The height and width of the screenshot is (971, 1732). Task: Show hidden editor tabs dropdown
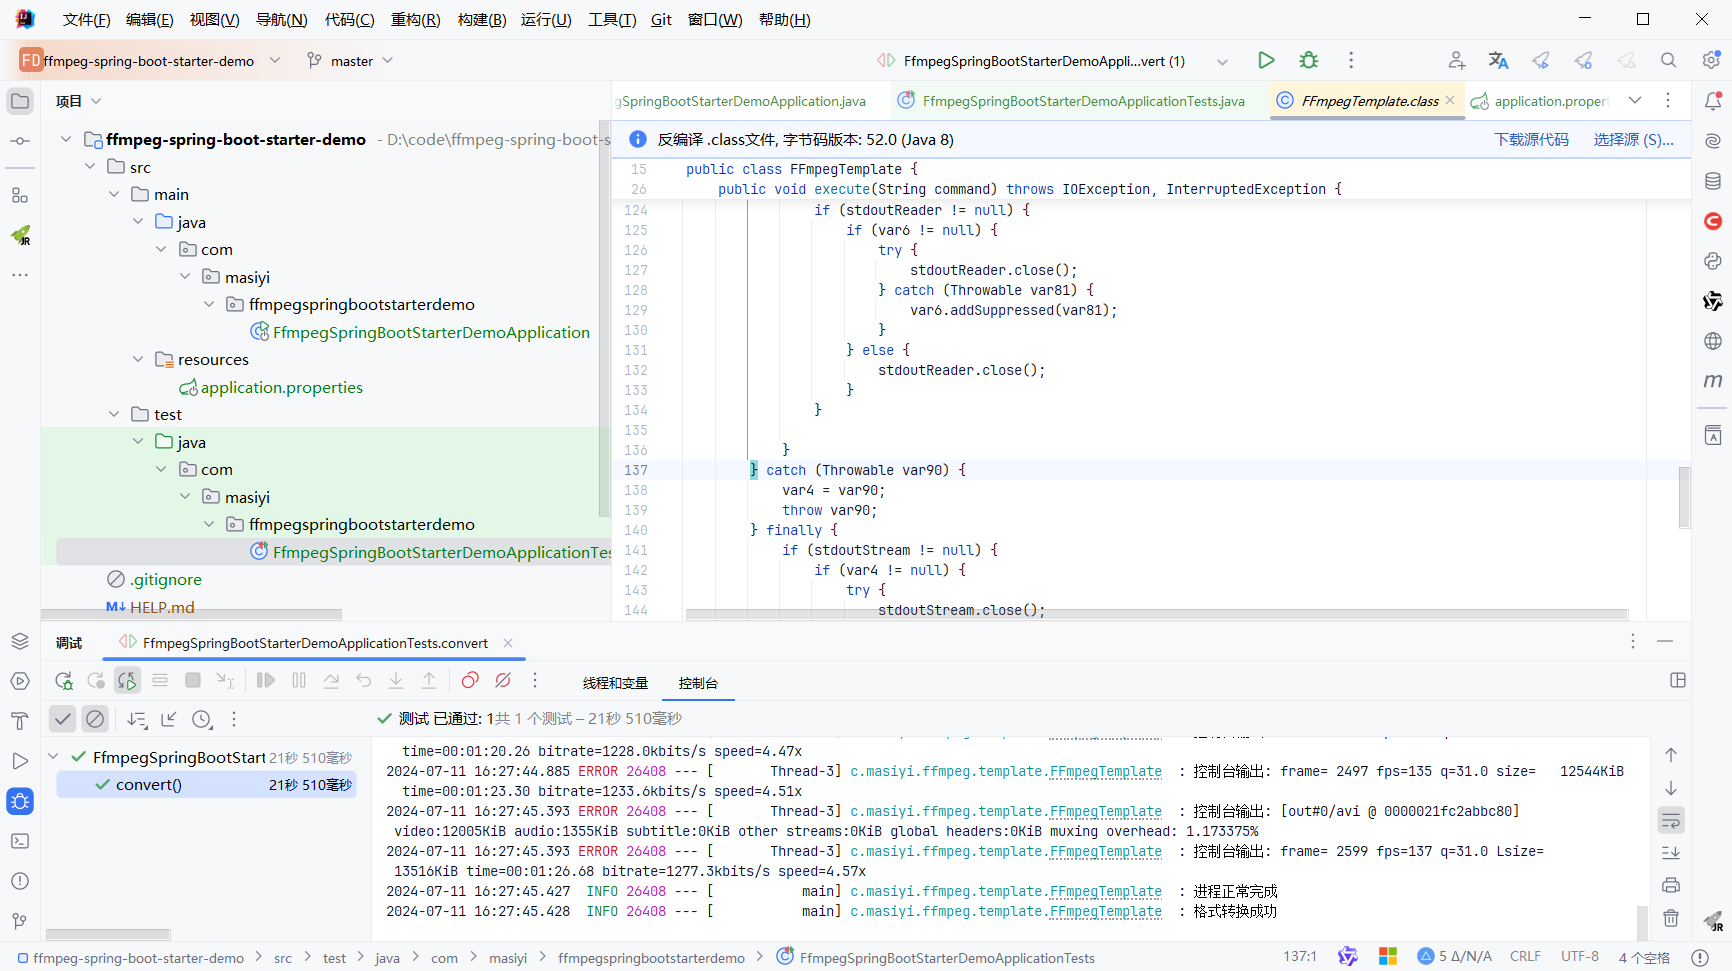click(1635, 100)
